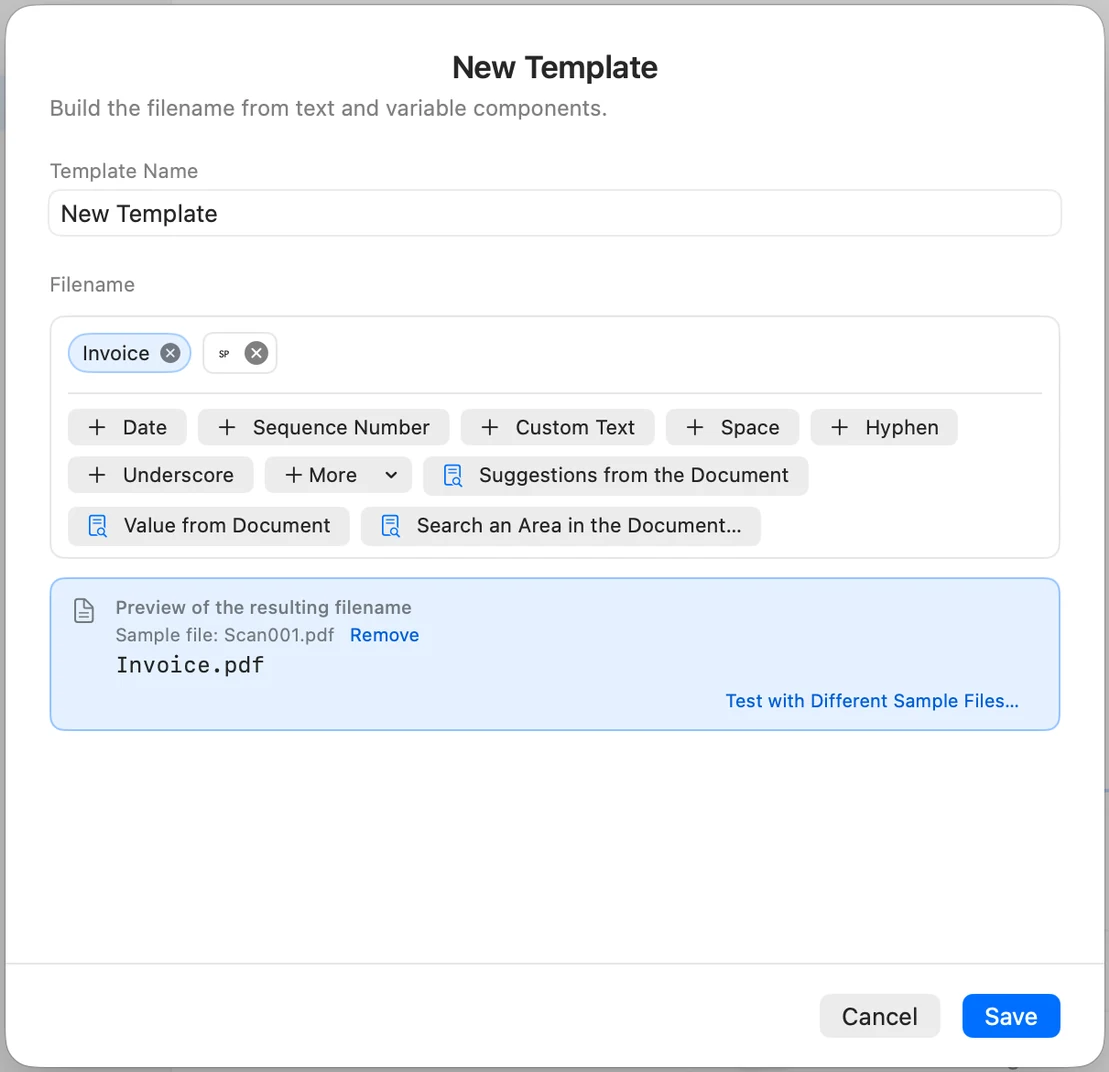This screenshot has width=1109, height=1072.
Task: Add a Hyphen component
Action: [x=884, y=427]
